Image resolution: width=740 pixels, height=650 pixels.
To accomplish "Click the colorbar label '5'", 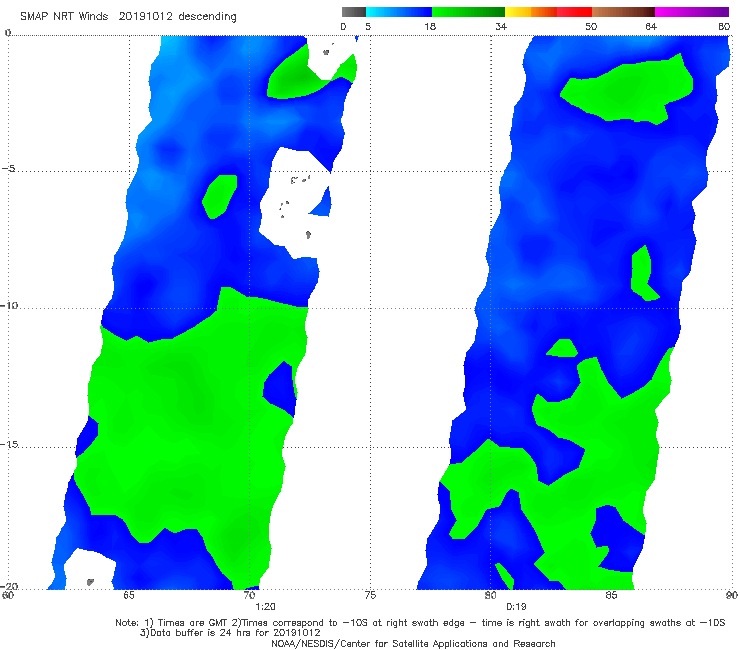I will pos(368,27).
